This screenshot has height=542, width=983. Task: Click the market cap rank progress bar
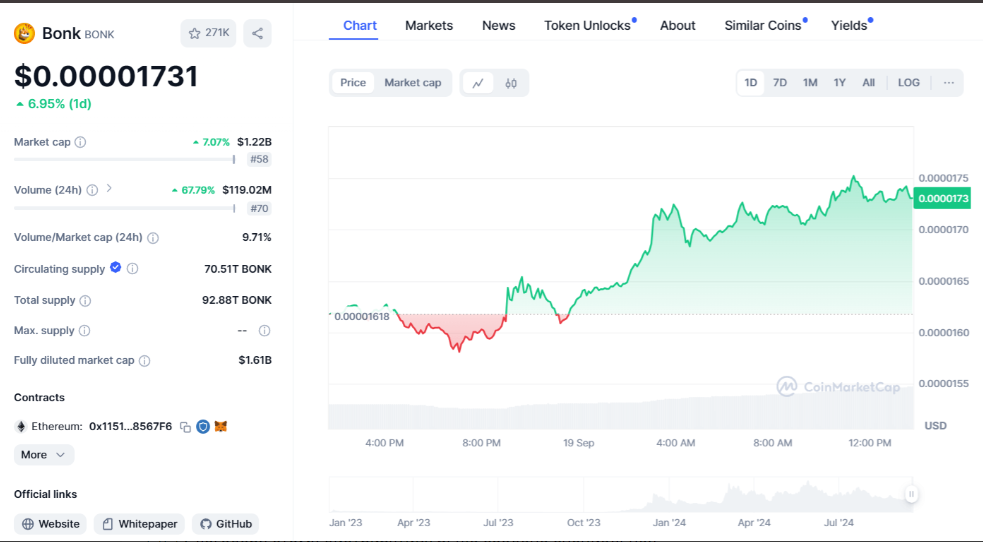pyautogui.click(x=124, y=159)
